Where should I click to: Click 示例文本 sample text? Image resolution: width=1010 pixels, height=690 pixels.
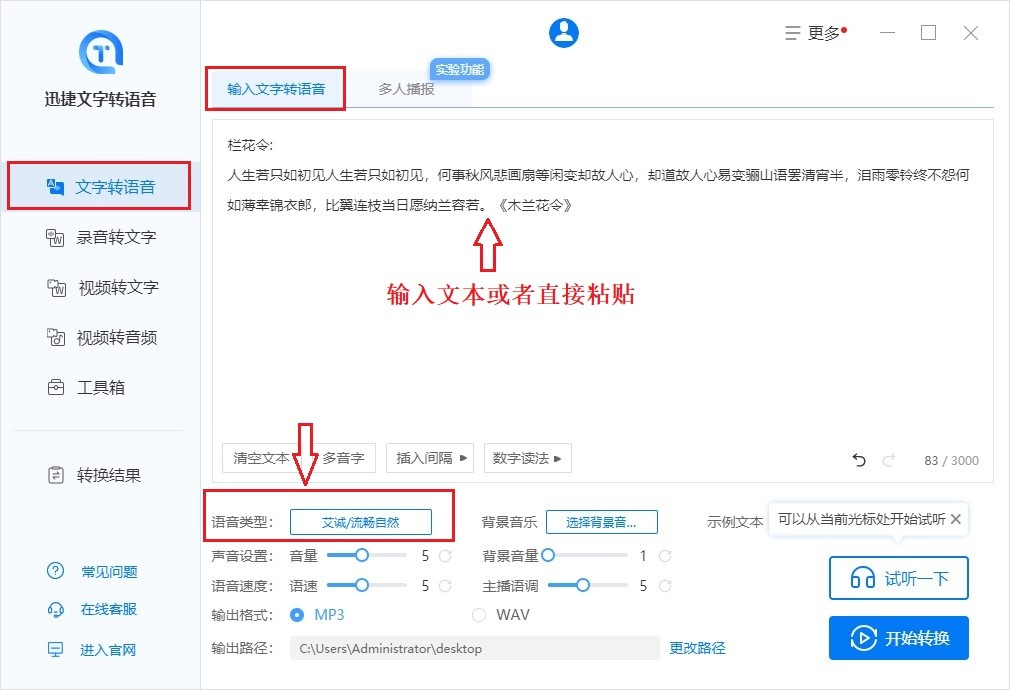pyautogui.click(x=735, y=522)
